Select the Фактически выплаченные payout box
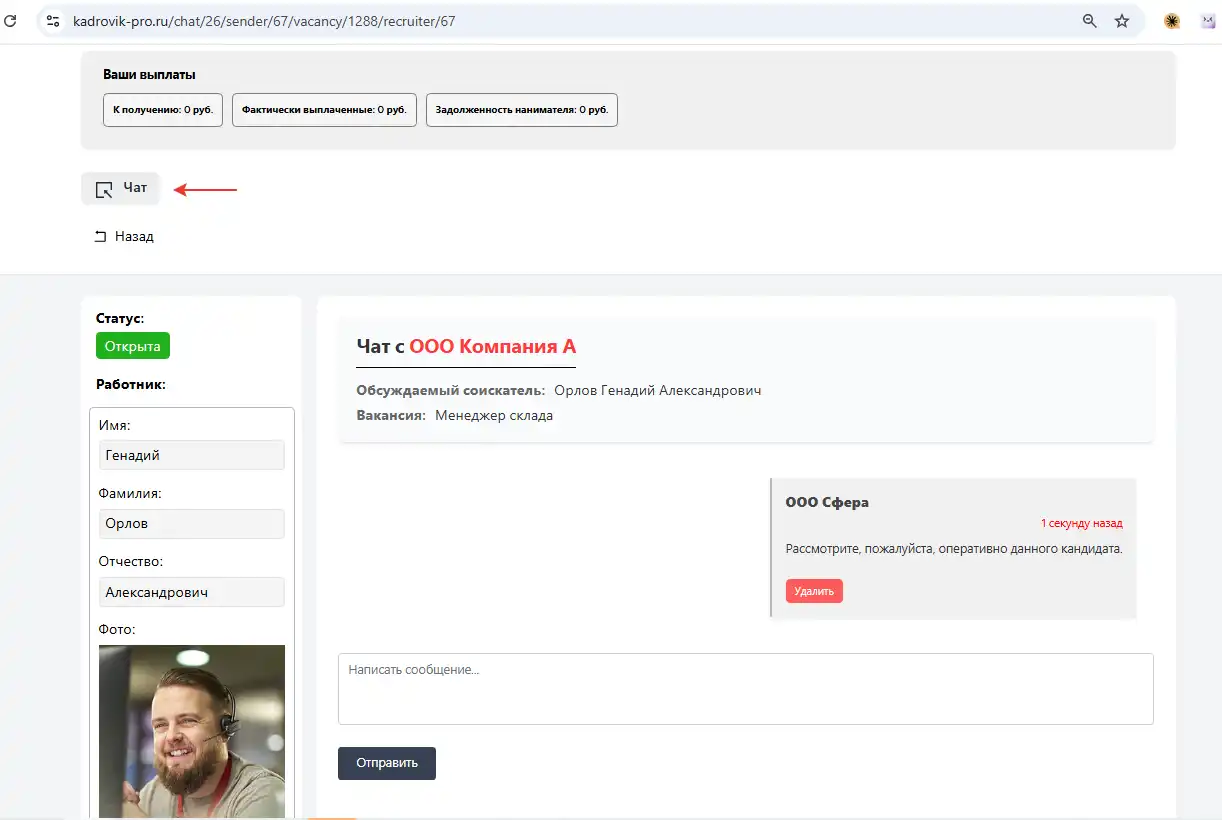1222x820 pixels. click(x=324, y=110)
